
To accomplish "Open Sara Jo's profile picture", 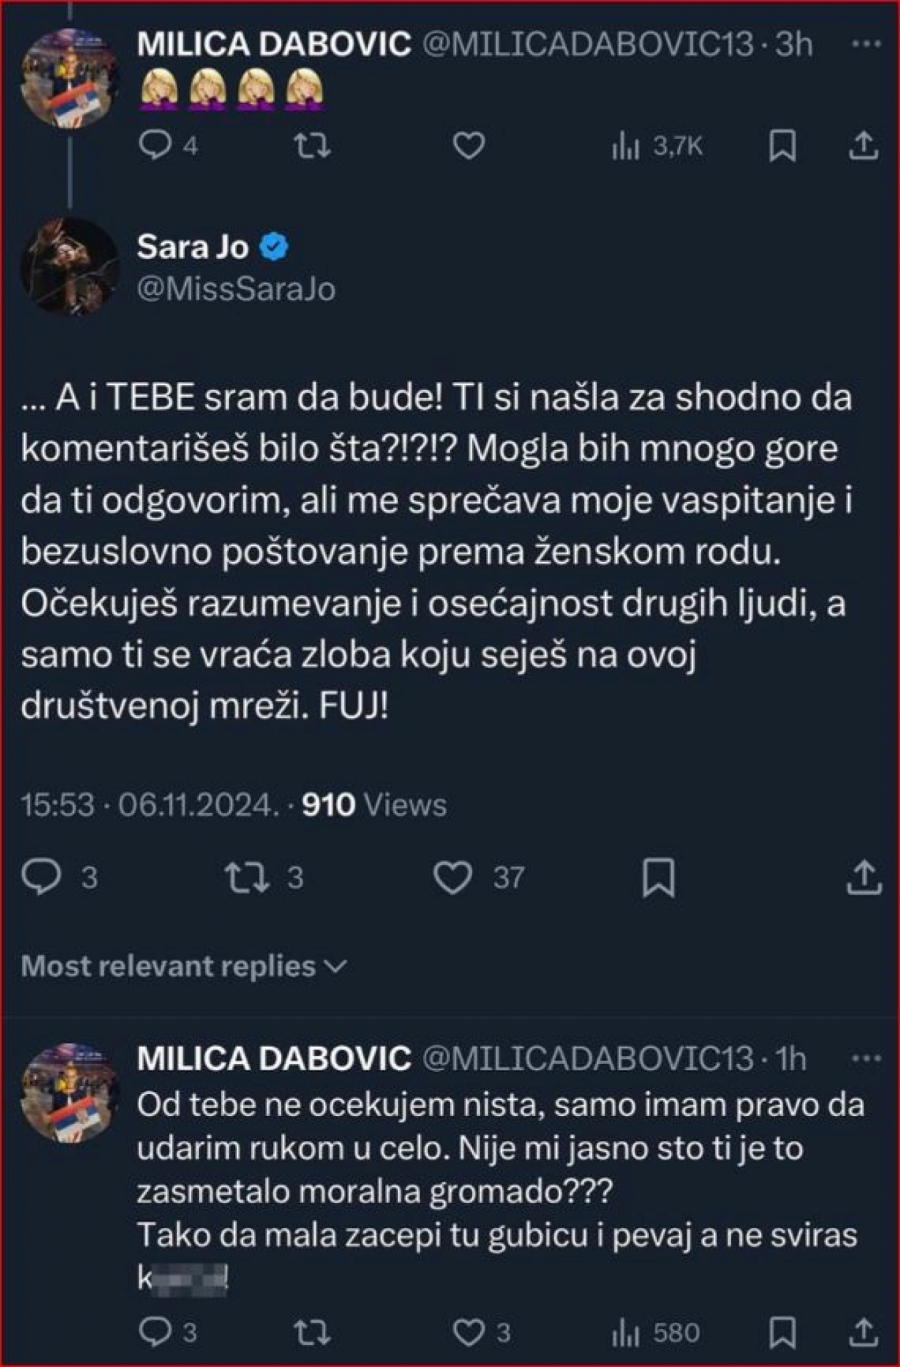I will [69, 266].
